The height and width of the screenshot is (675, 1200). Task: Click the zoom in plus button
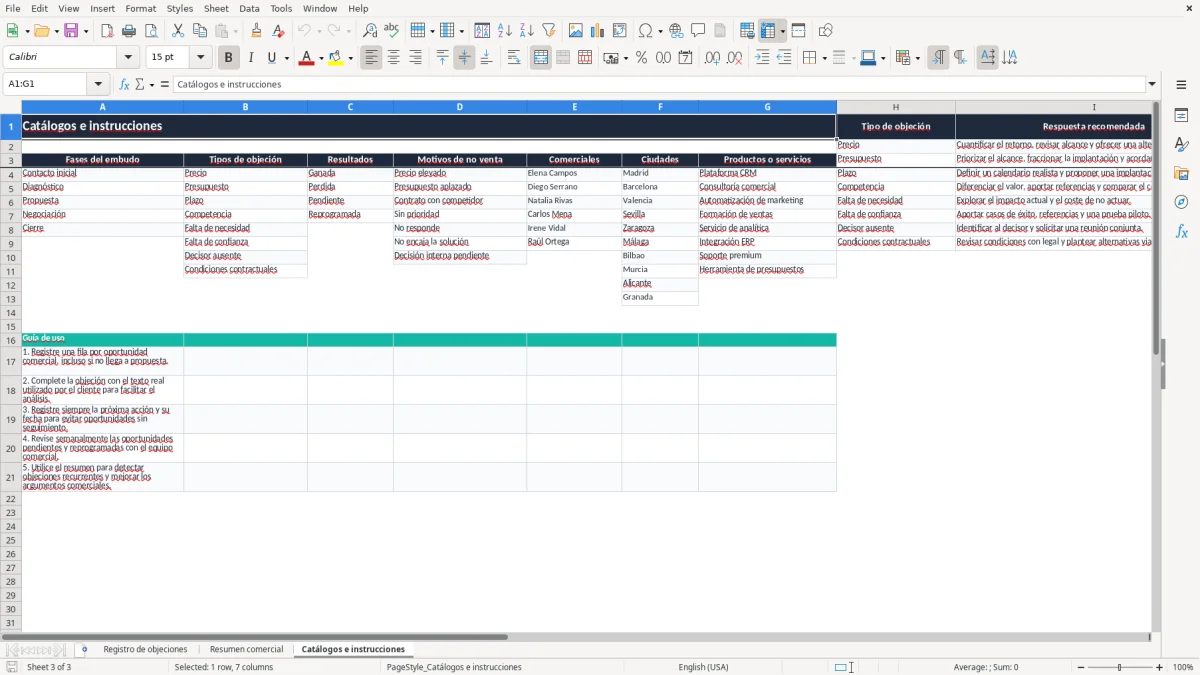pos(1160,667)
